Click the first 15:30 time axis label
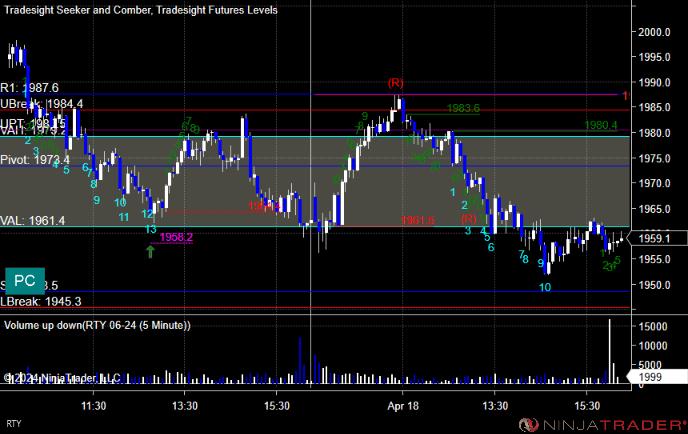Screen dimensions: 688x434 tap(277, 406)
